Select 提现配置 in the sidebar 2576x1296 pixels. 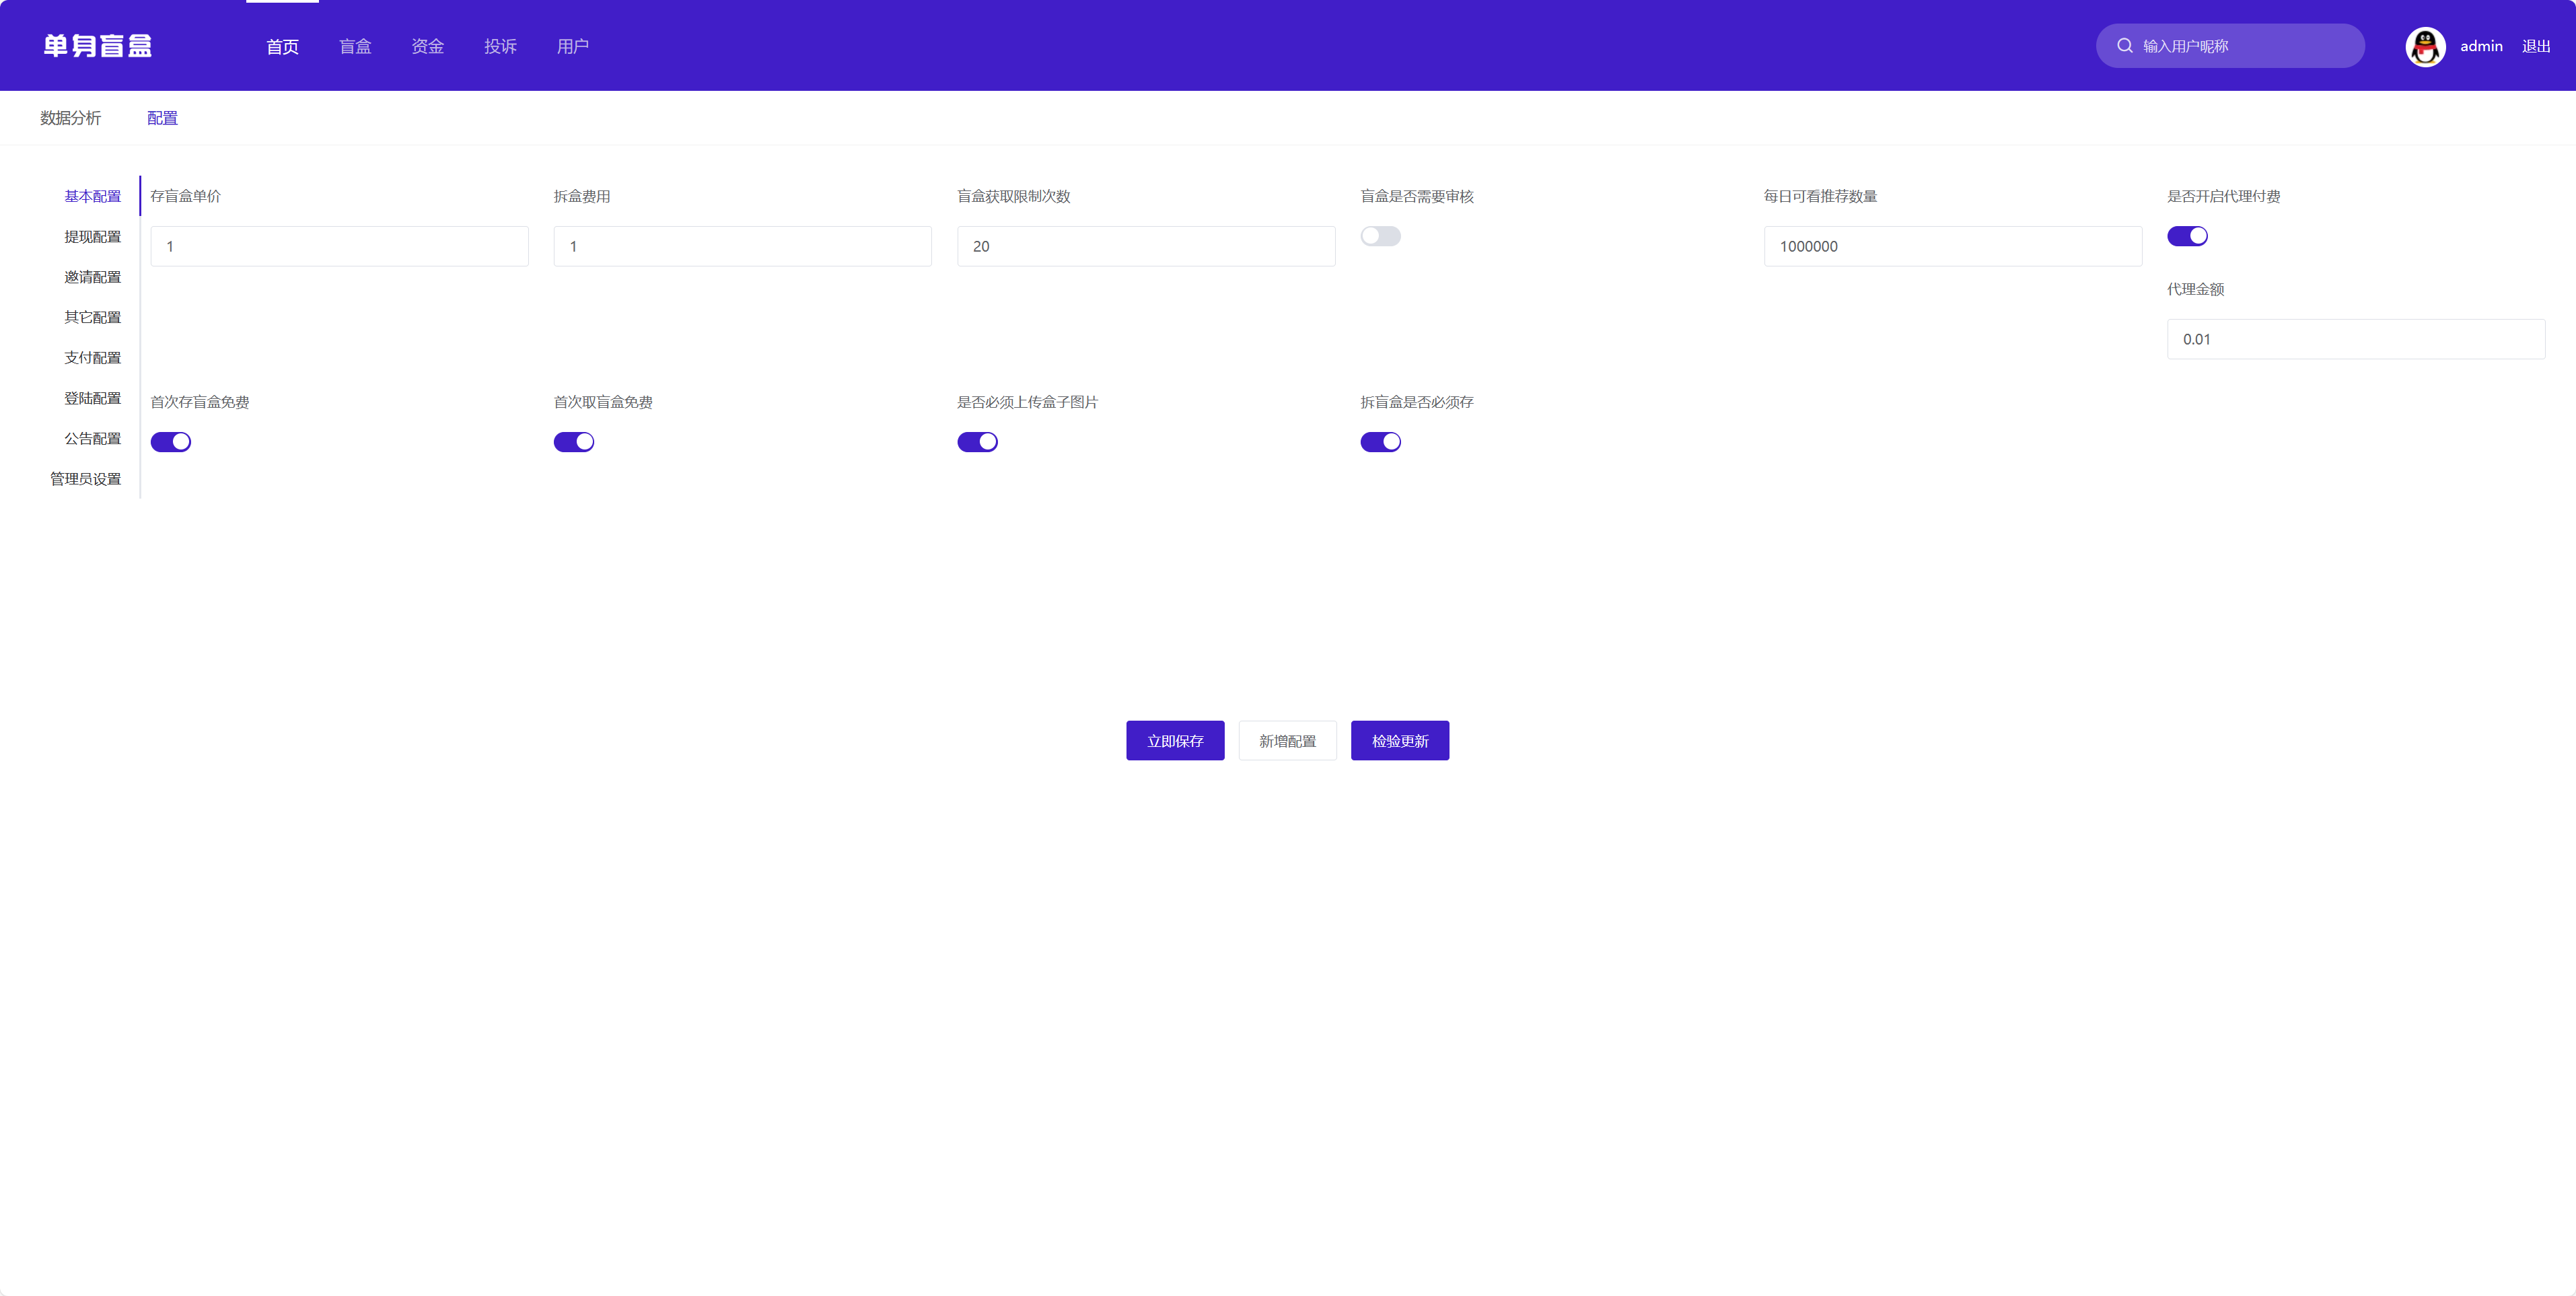[x=92, y=237]
